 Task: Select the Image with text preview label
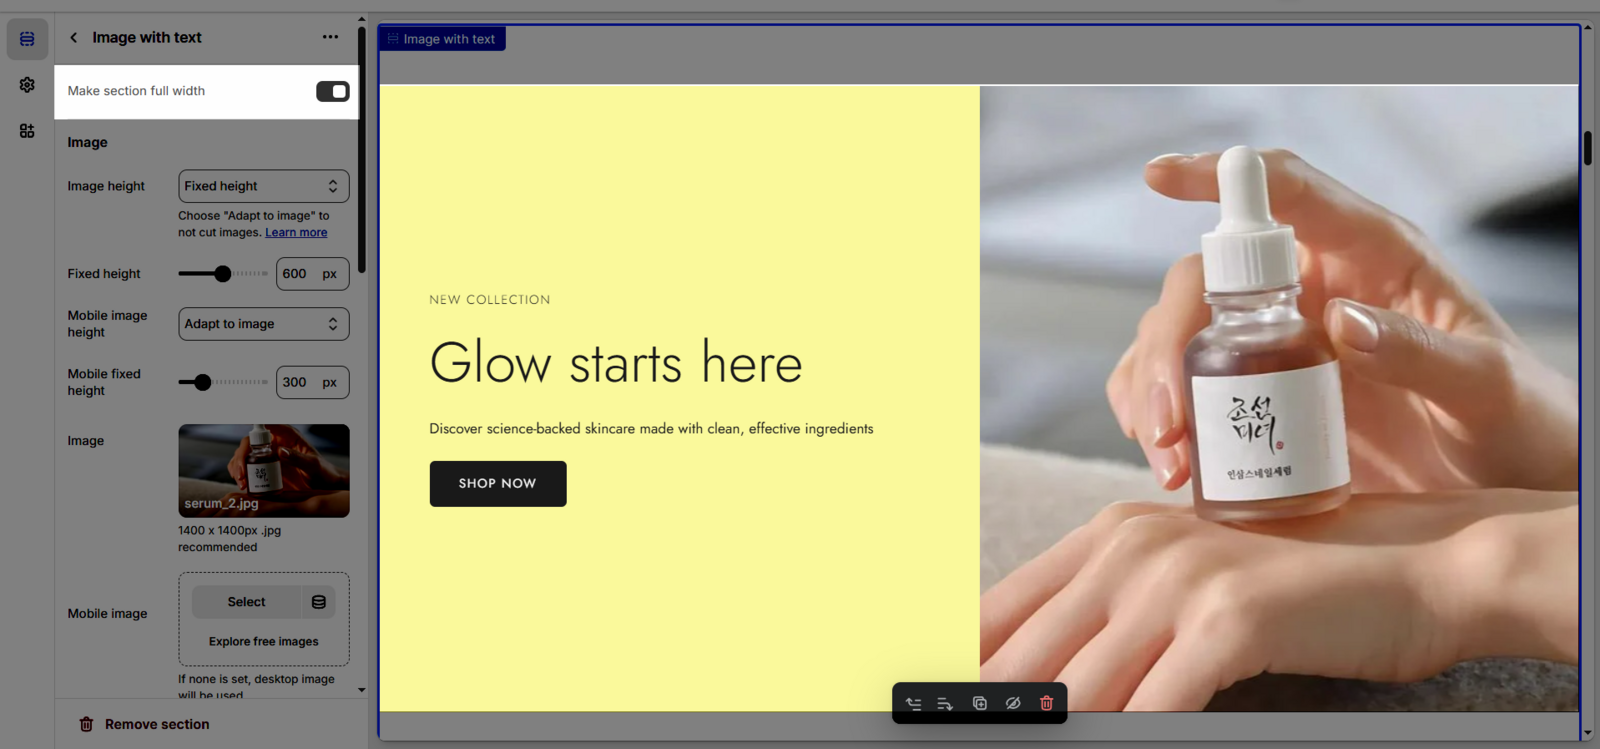click(x=442, y=39)
